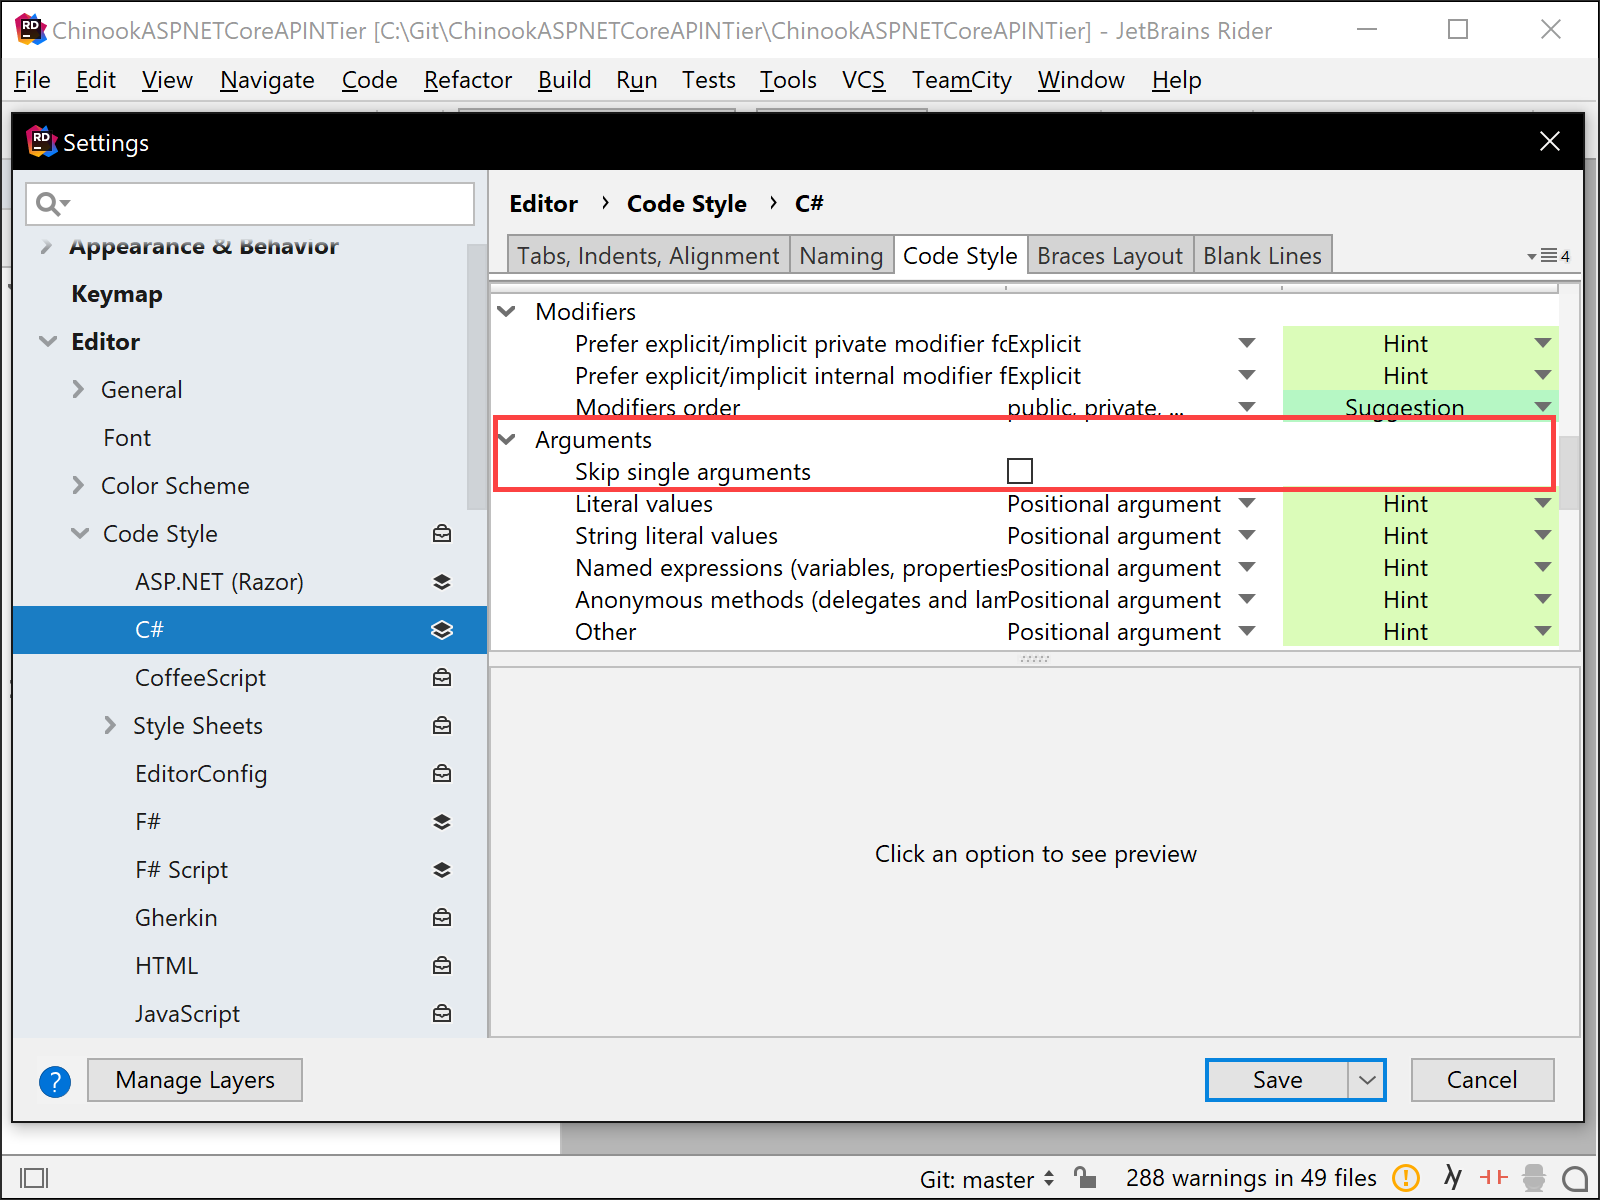Viewport: 1600px width, 1200px height.
Task: Select Font in settings tree
Action: click(x=127, y=438)
